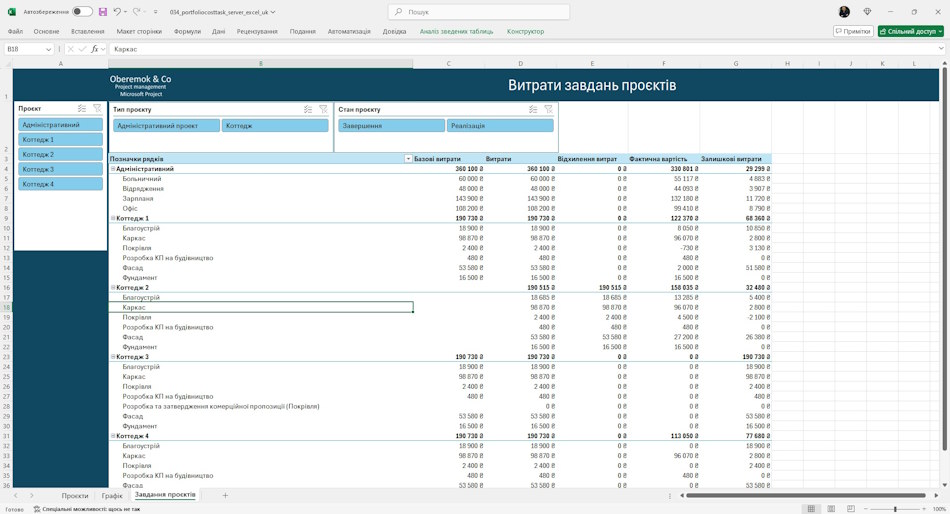
Task: Open the Автоматизація ribbon tab
Action: 349,31
